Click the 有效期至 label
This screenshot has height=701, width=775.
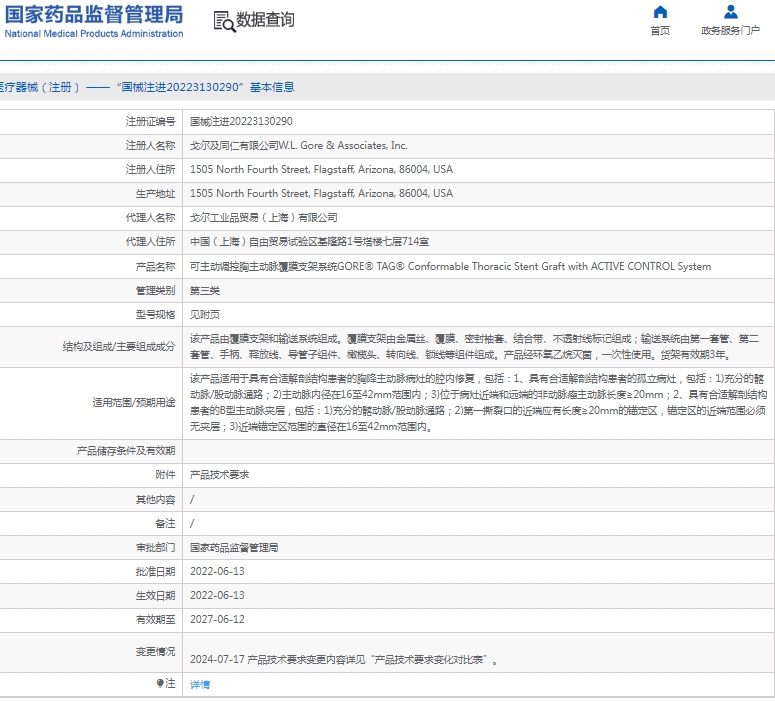click(x=155, y=619)
